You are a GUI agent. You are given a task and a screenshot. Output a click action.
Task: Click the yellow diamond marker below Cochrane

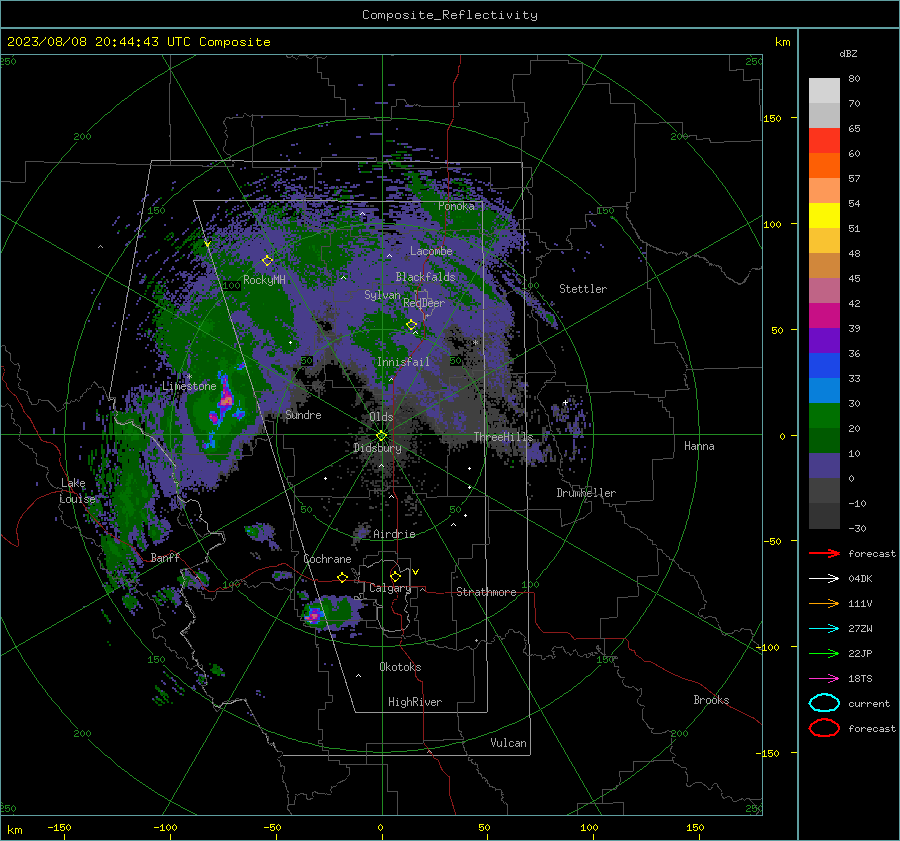pos(343,577)
